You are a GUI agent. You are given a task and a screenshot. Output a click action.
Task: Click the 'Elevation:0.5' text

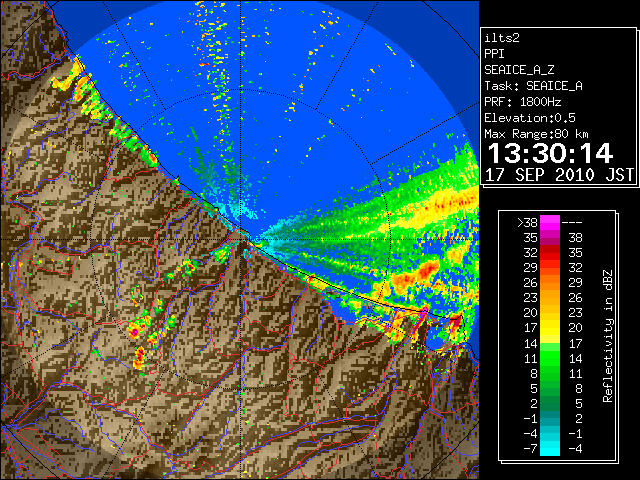(x=530, y=118)
